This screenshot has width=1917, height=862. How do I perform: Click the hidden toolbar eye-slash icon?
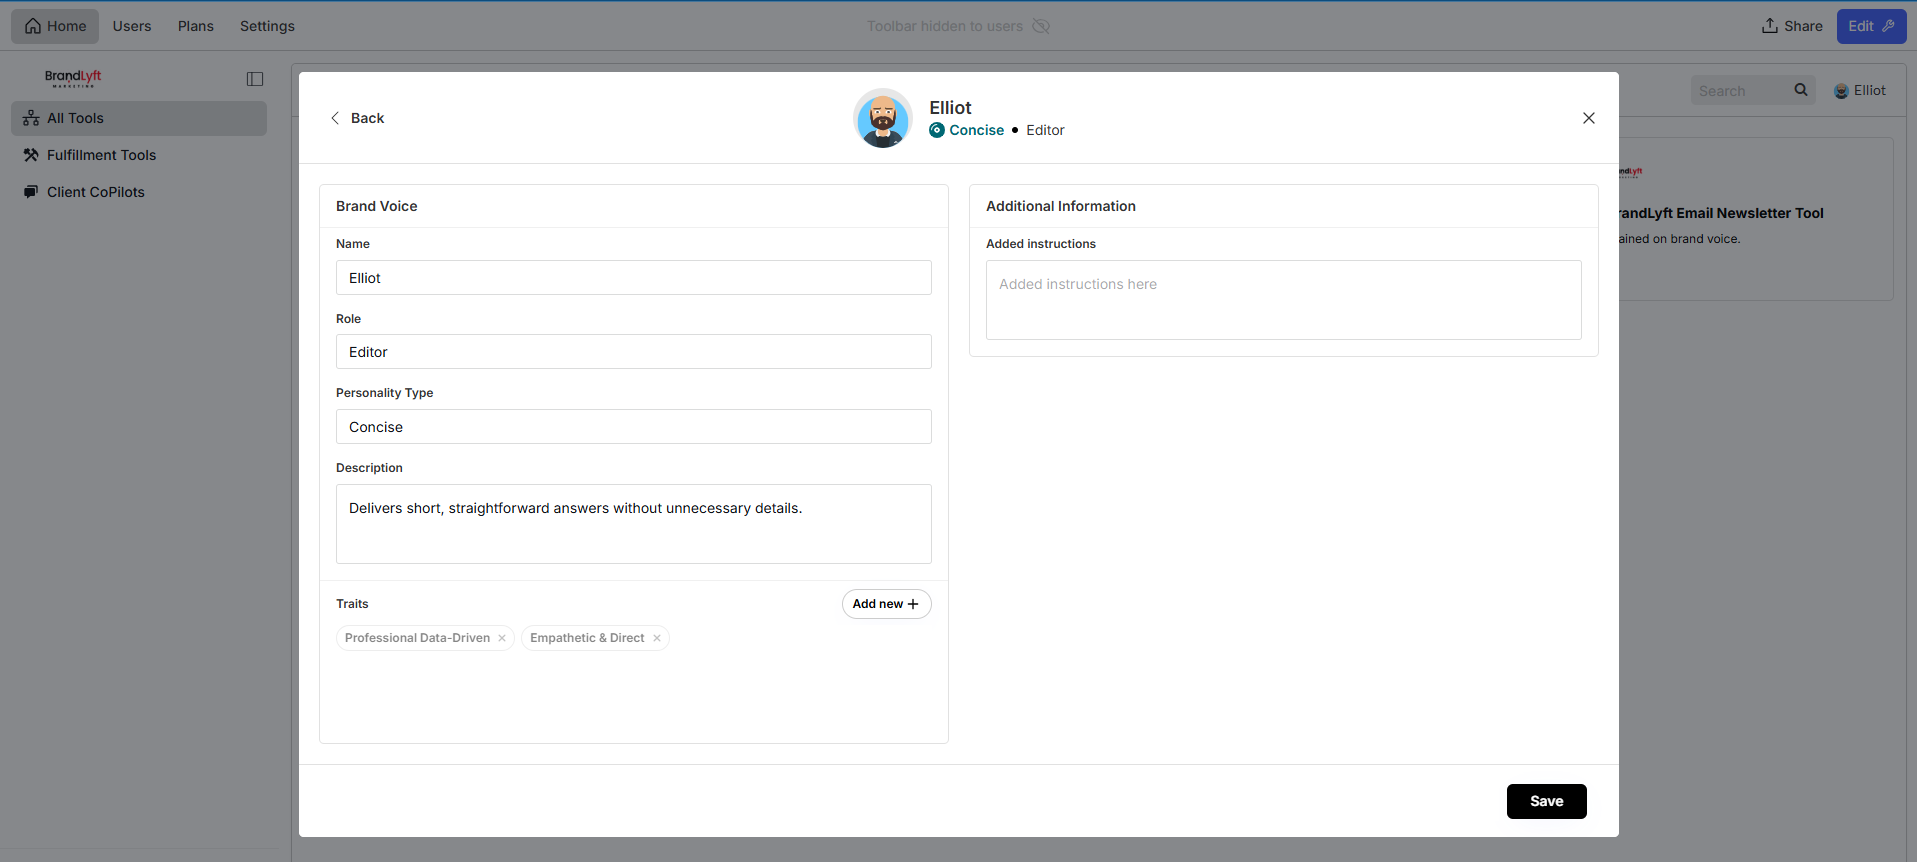point(1041,26)
